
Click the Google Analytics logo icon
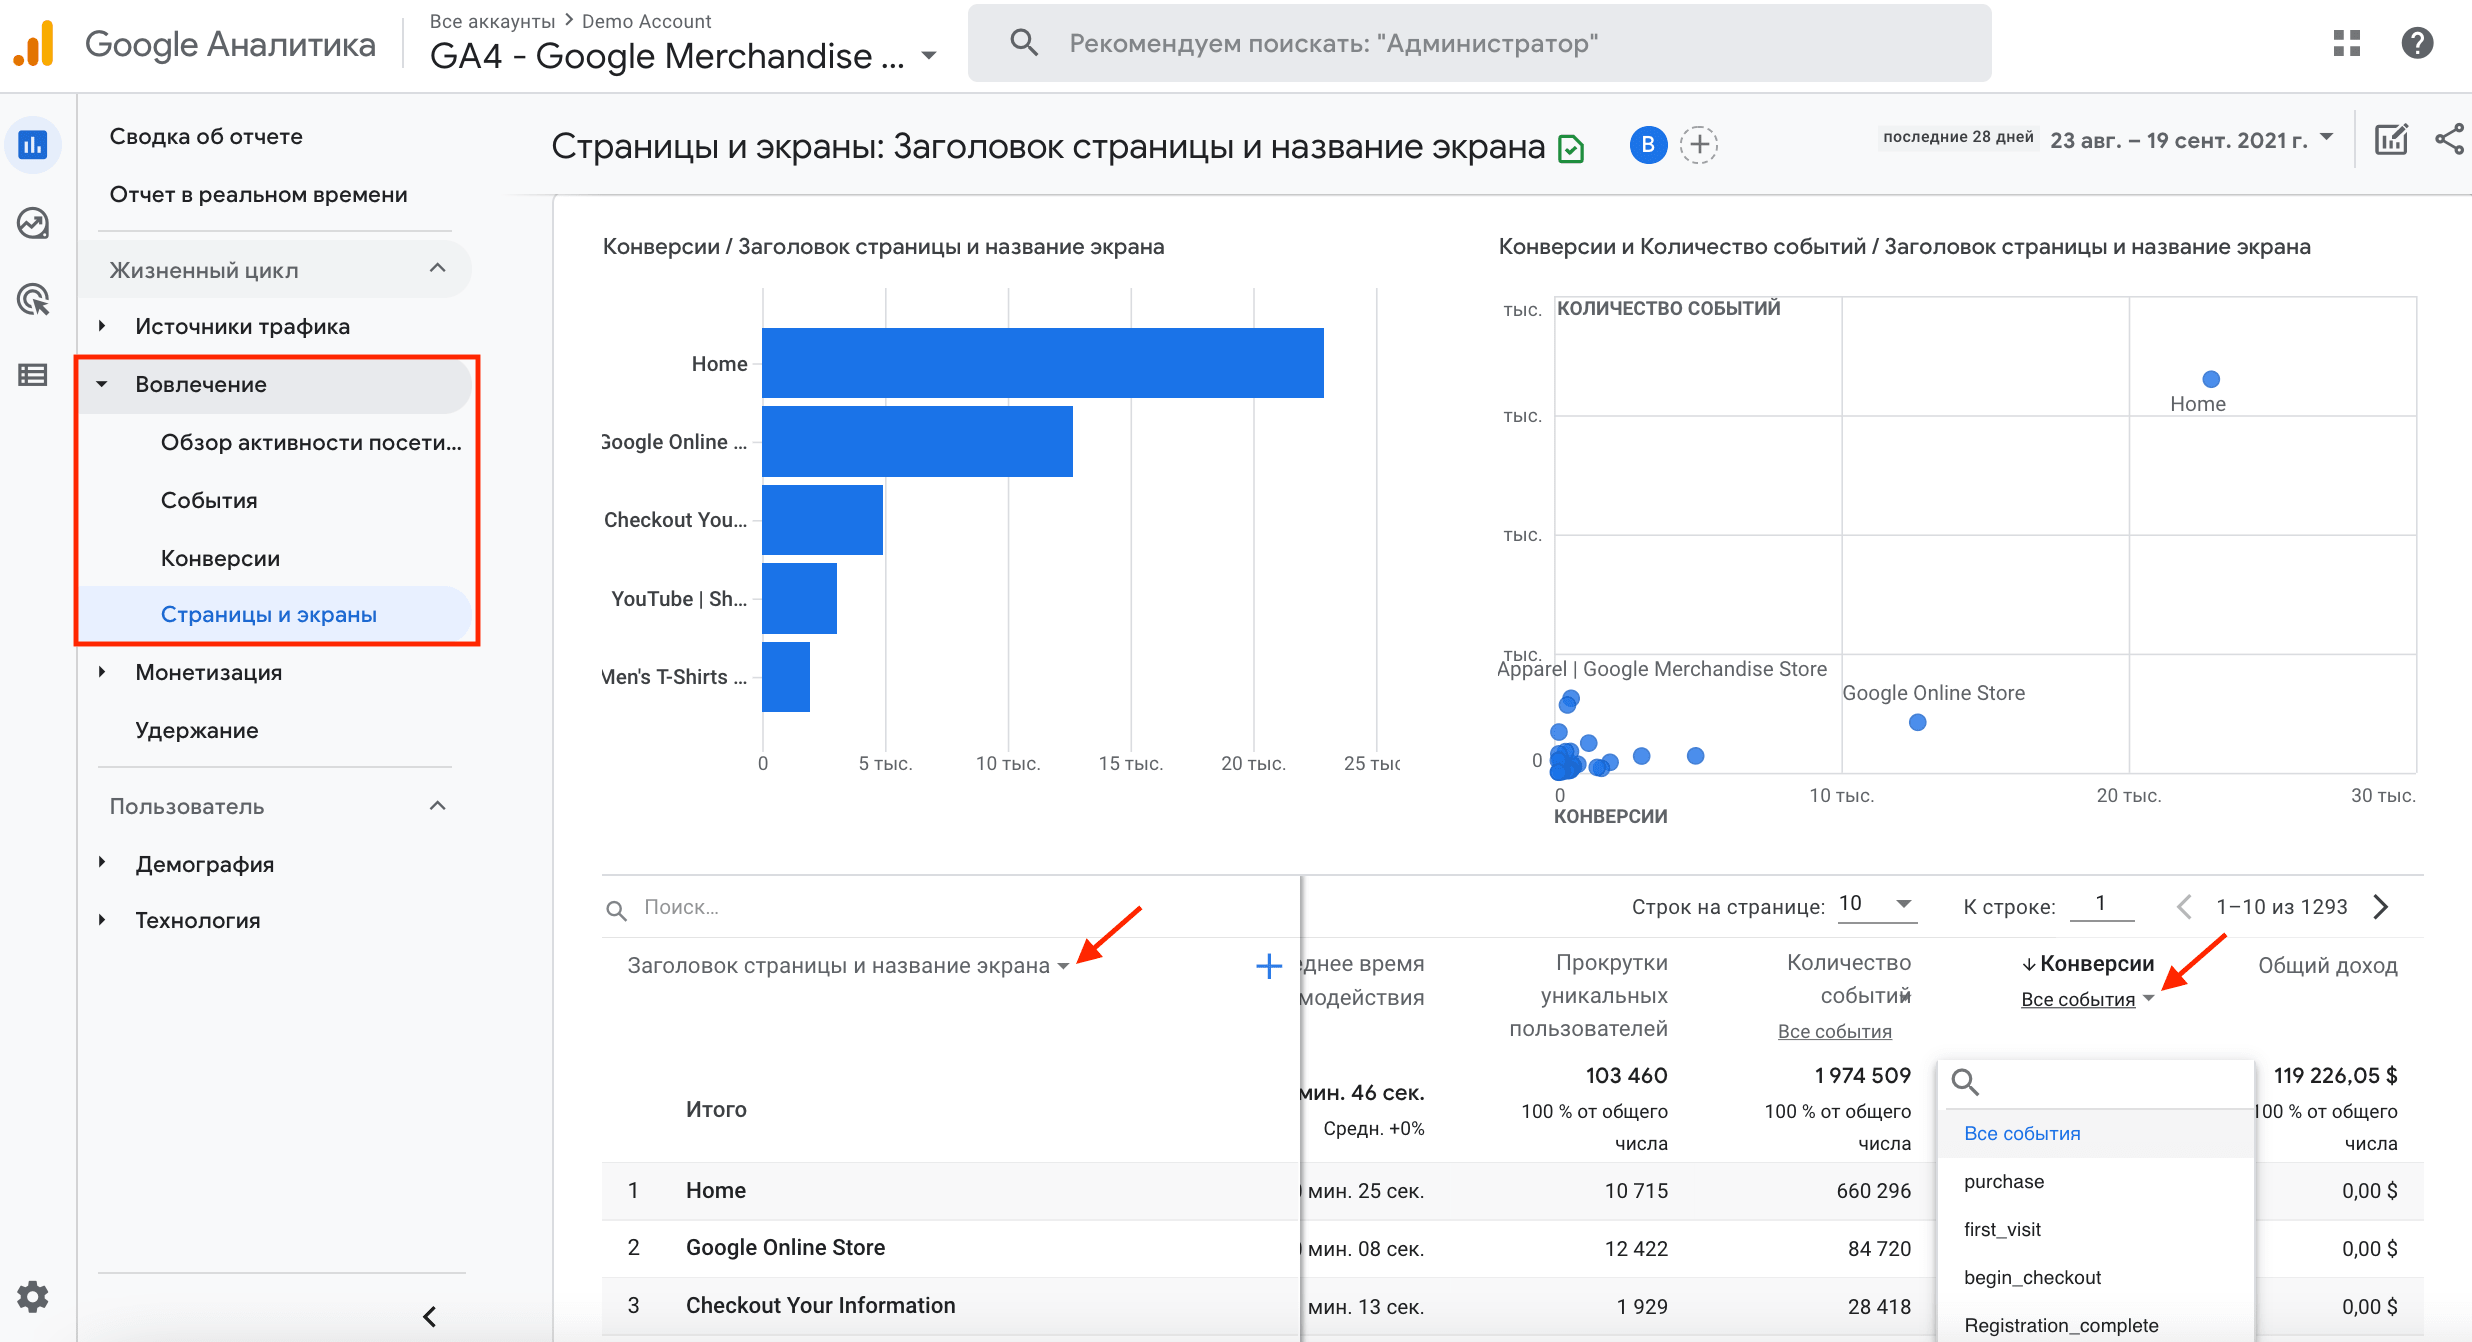34,44
